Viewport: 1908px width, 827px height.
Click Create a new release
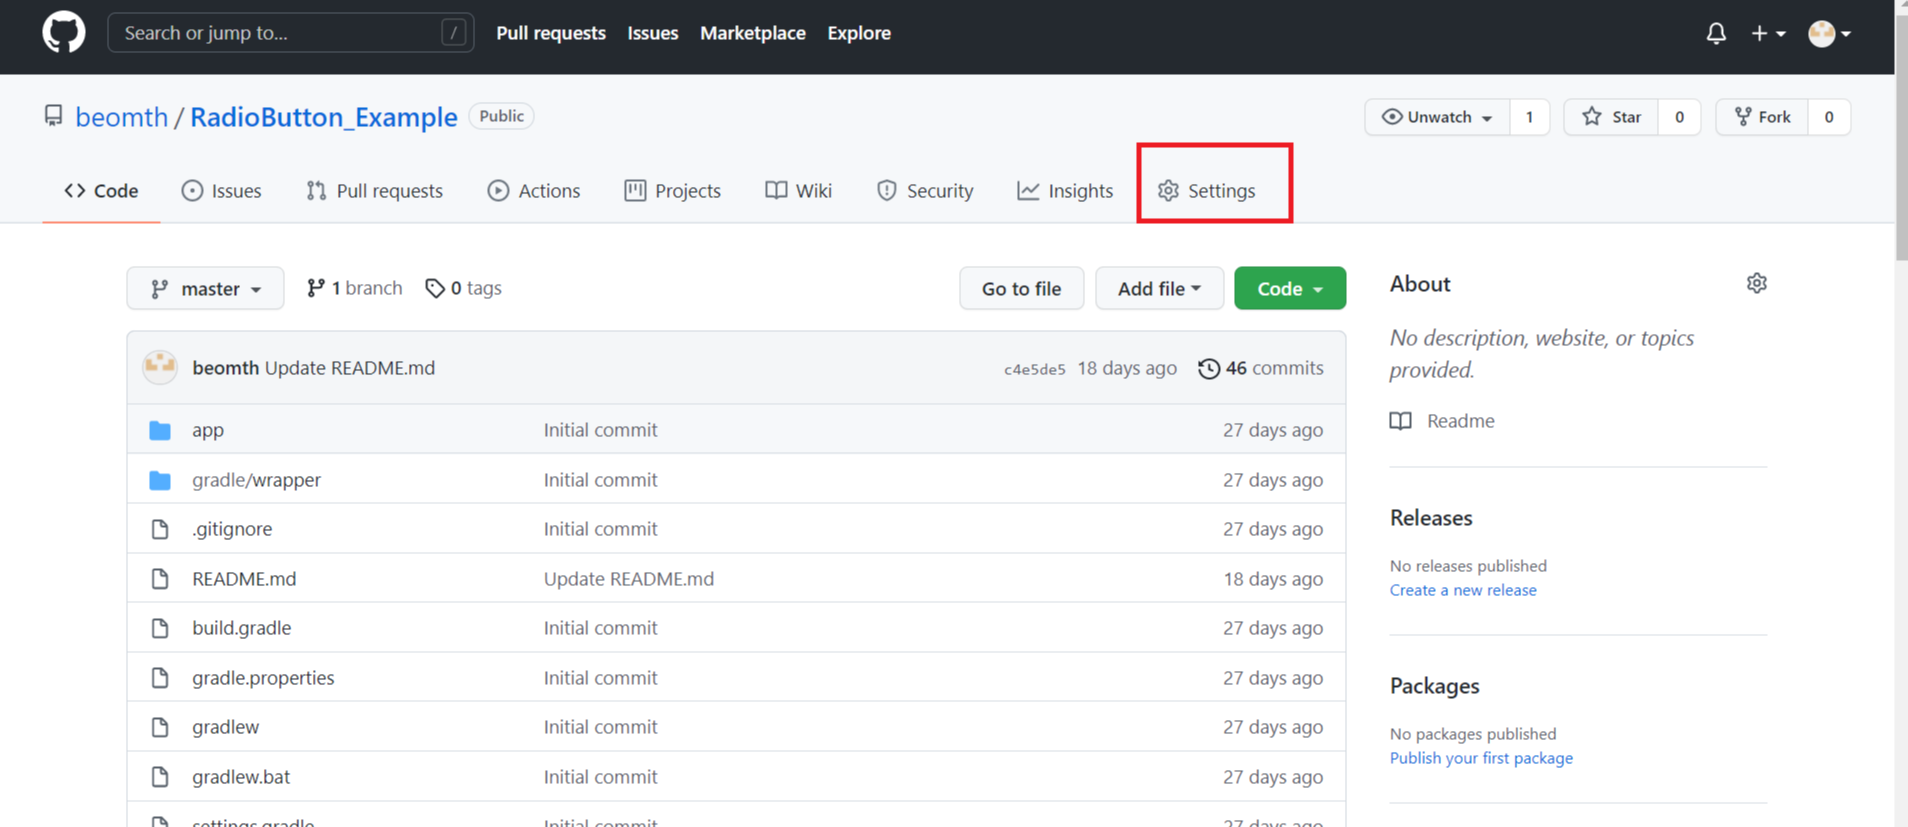coord(1463,590)
